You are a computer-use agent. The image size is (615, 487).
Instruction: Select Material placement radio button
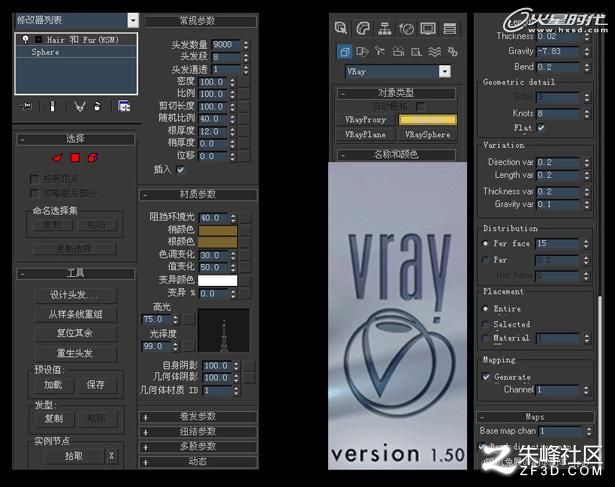pos(485,338)
